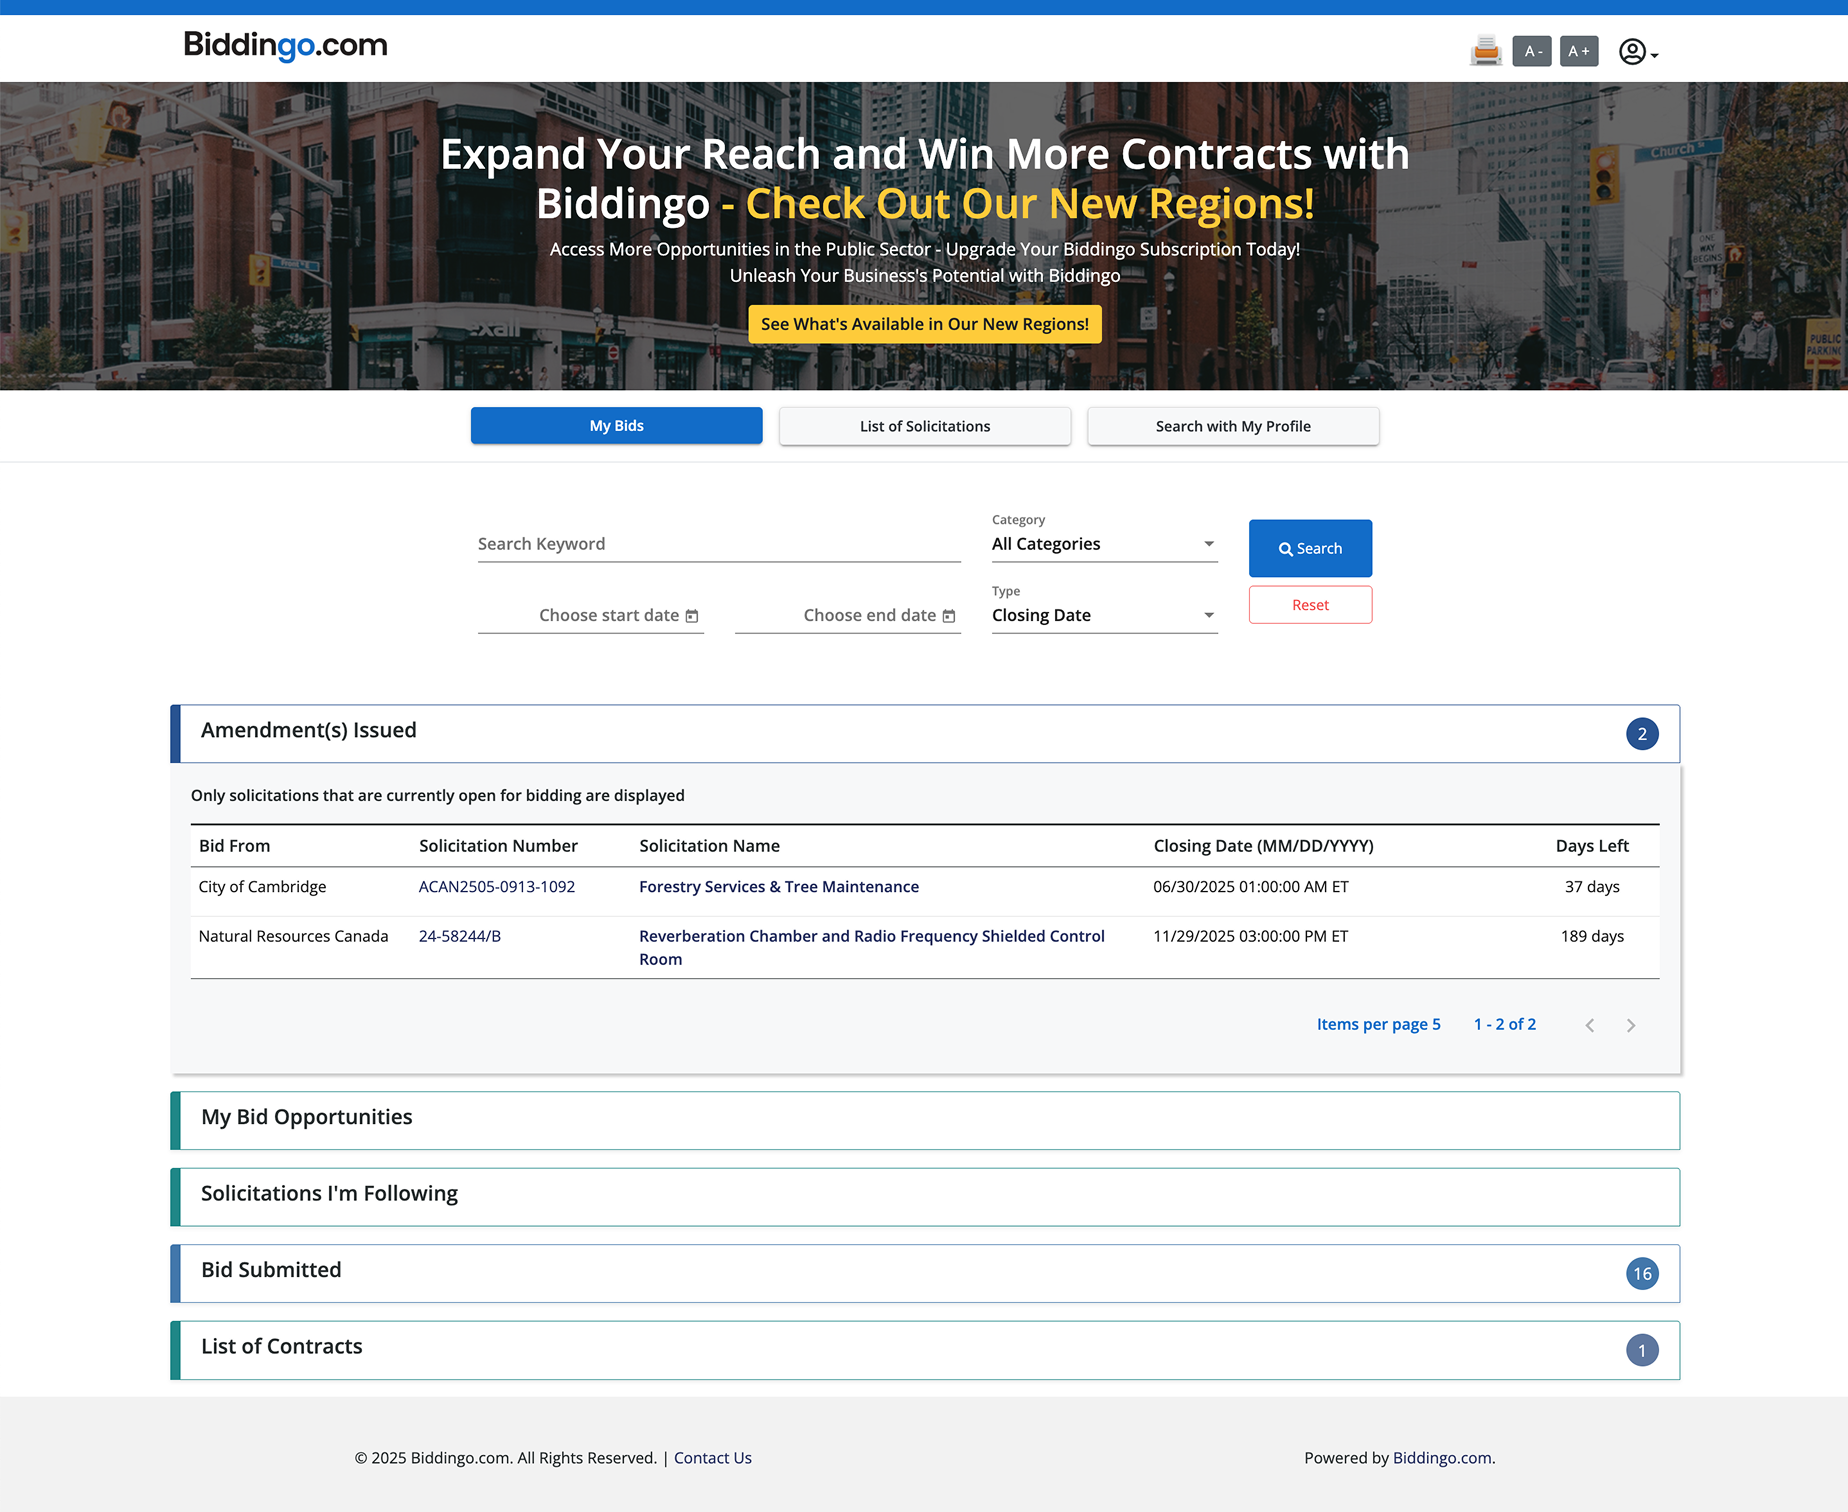Open the Closing Date type dropdown
This screenshot has width=1848, height=1512.
pos(1105,615)
